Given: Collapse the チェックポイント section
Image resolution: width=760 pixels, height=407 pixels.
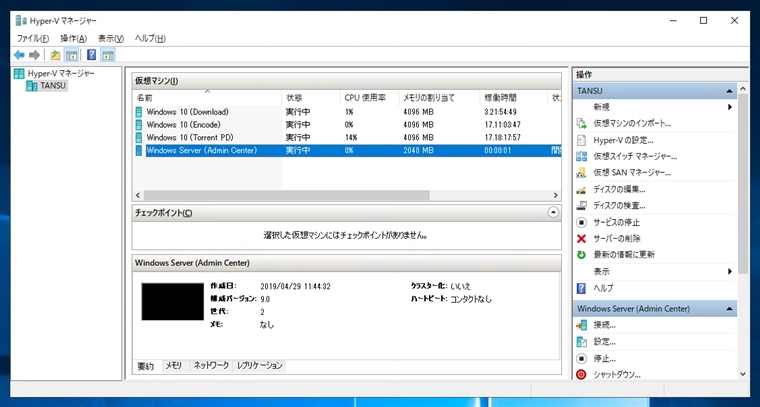Looking at the screenshot, I should point(553,212).
